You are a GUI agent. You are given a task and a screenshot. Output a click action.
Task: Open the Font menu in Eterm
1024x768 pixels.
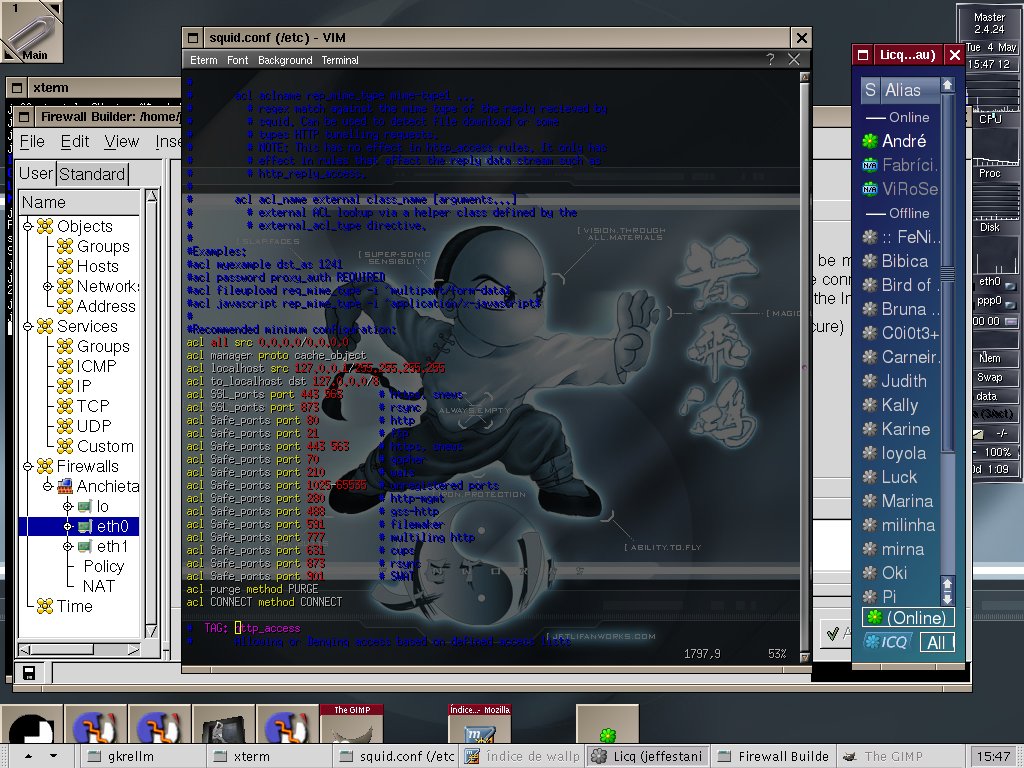coord(238,60)
